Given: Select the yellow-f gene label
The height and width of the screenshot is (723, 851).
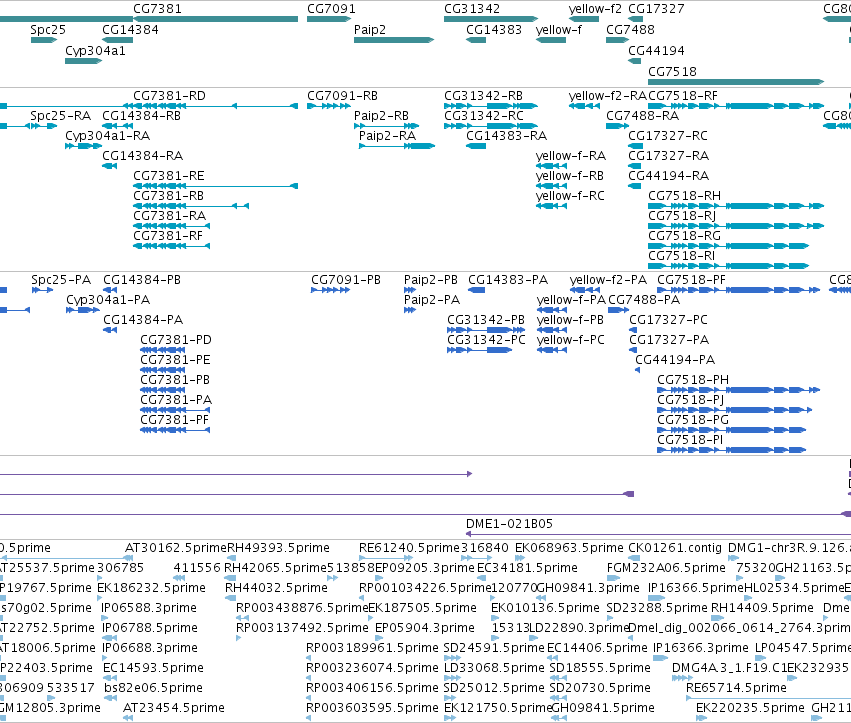Looking at the screenshot, I should tap(558, 29).
